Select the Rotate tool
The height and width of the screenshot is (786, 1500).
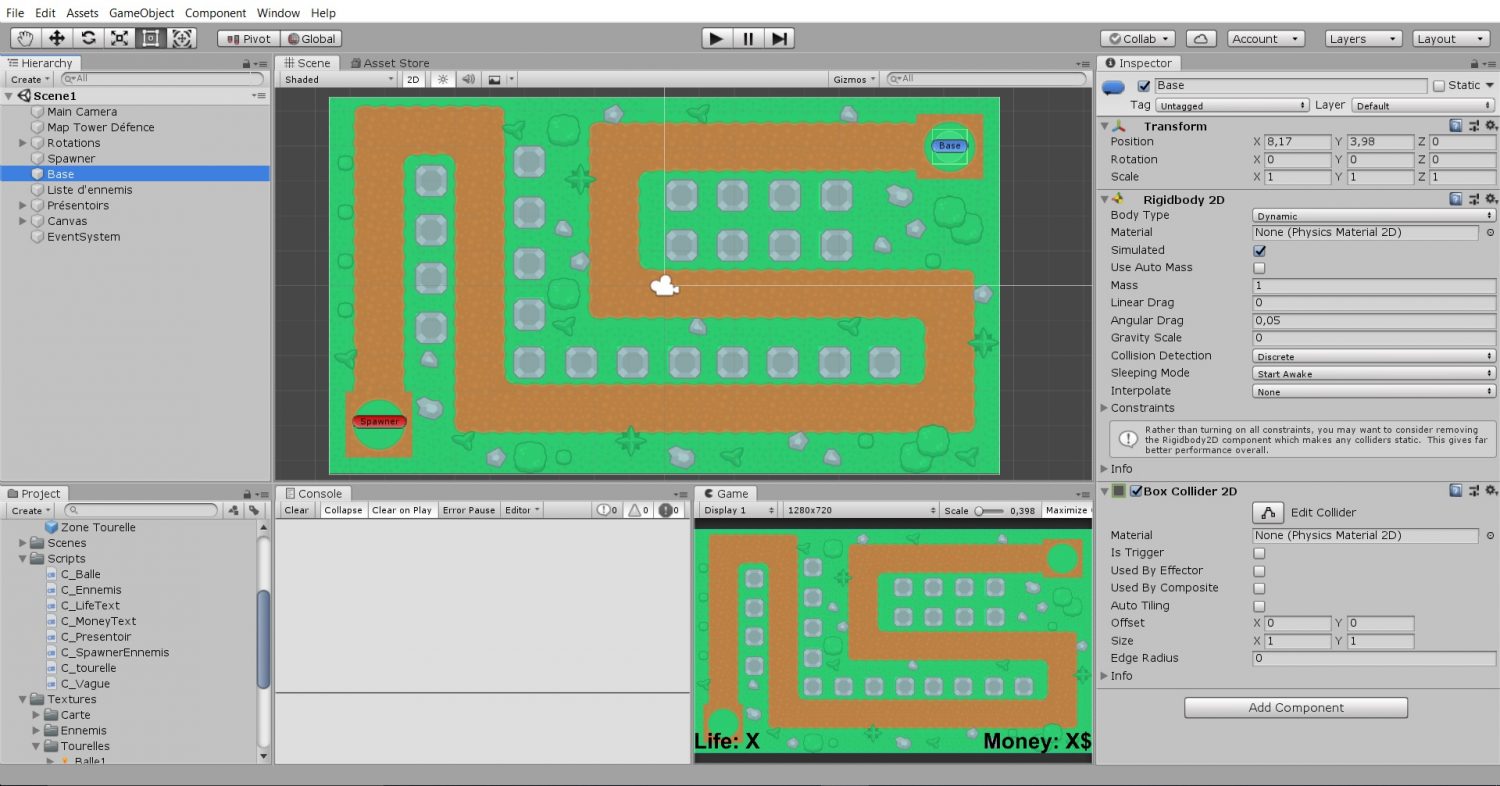[88, 39]
